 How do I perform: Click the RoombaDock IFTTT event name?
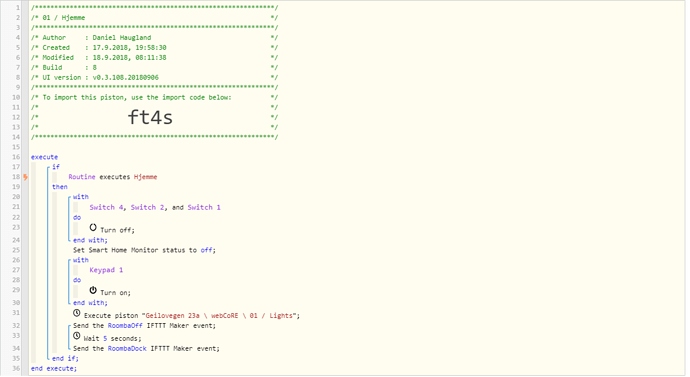[x=127, y=348]
